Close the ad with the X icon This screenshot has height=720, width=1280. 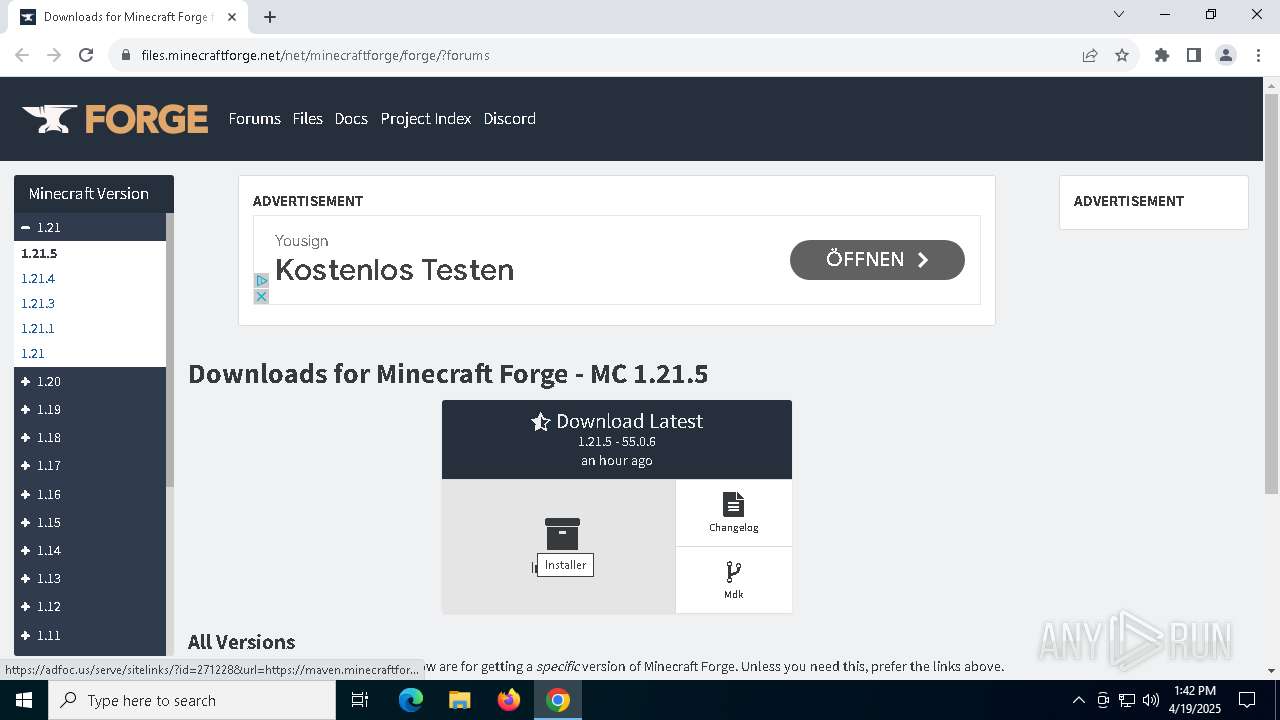tap(261, 297)
